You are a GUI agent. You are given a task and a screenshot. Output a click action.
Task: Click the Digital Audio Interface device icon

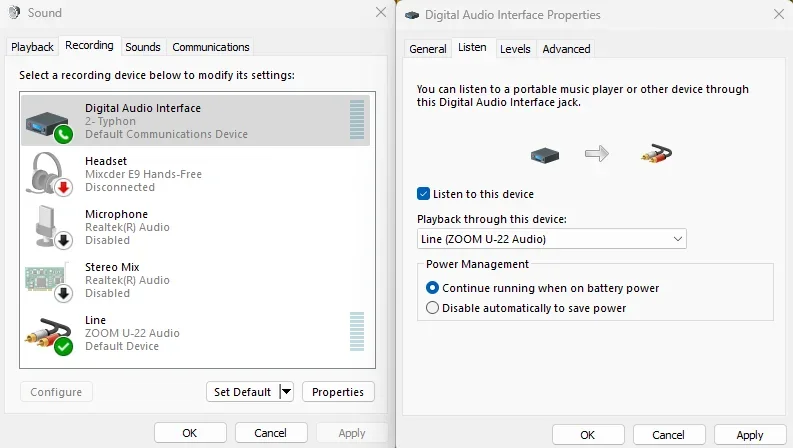pos(48,121)
